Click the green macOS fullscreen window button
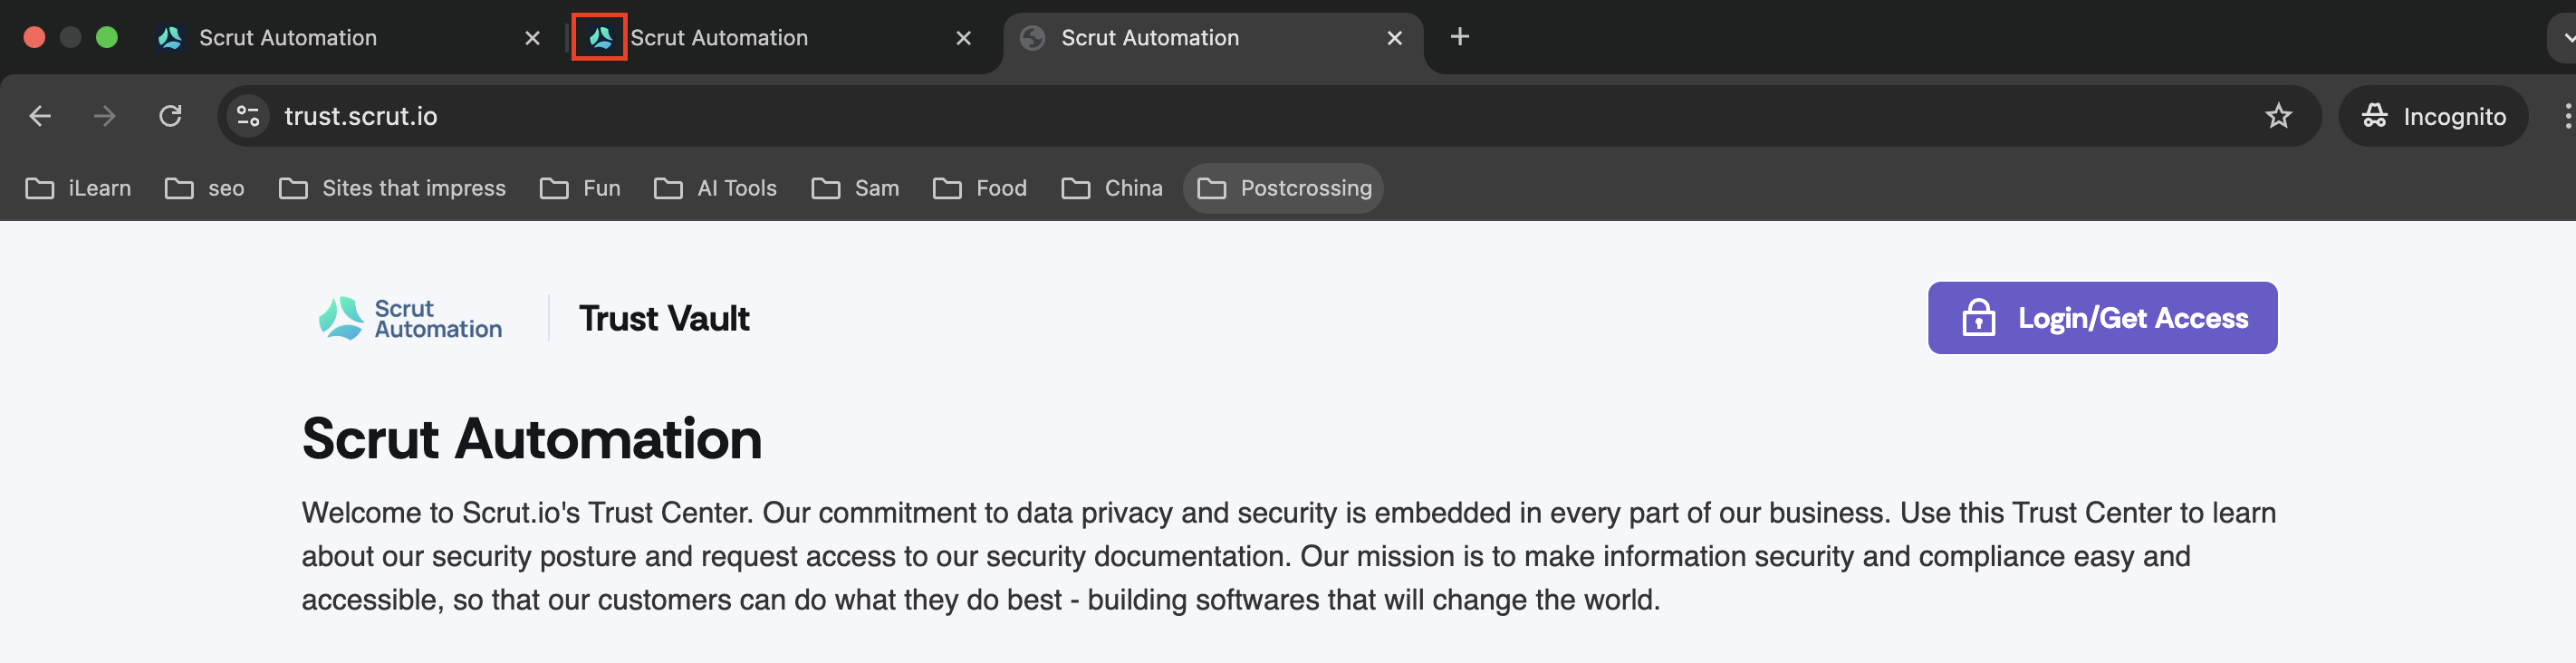This screenshot has height=663, width=2576. click(x=106, y=37)
